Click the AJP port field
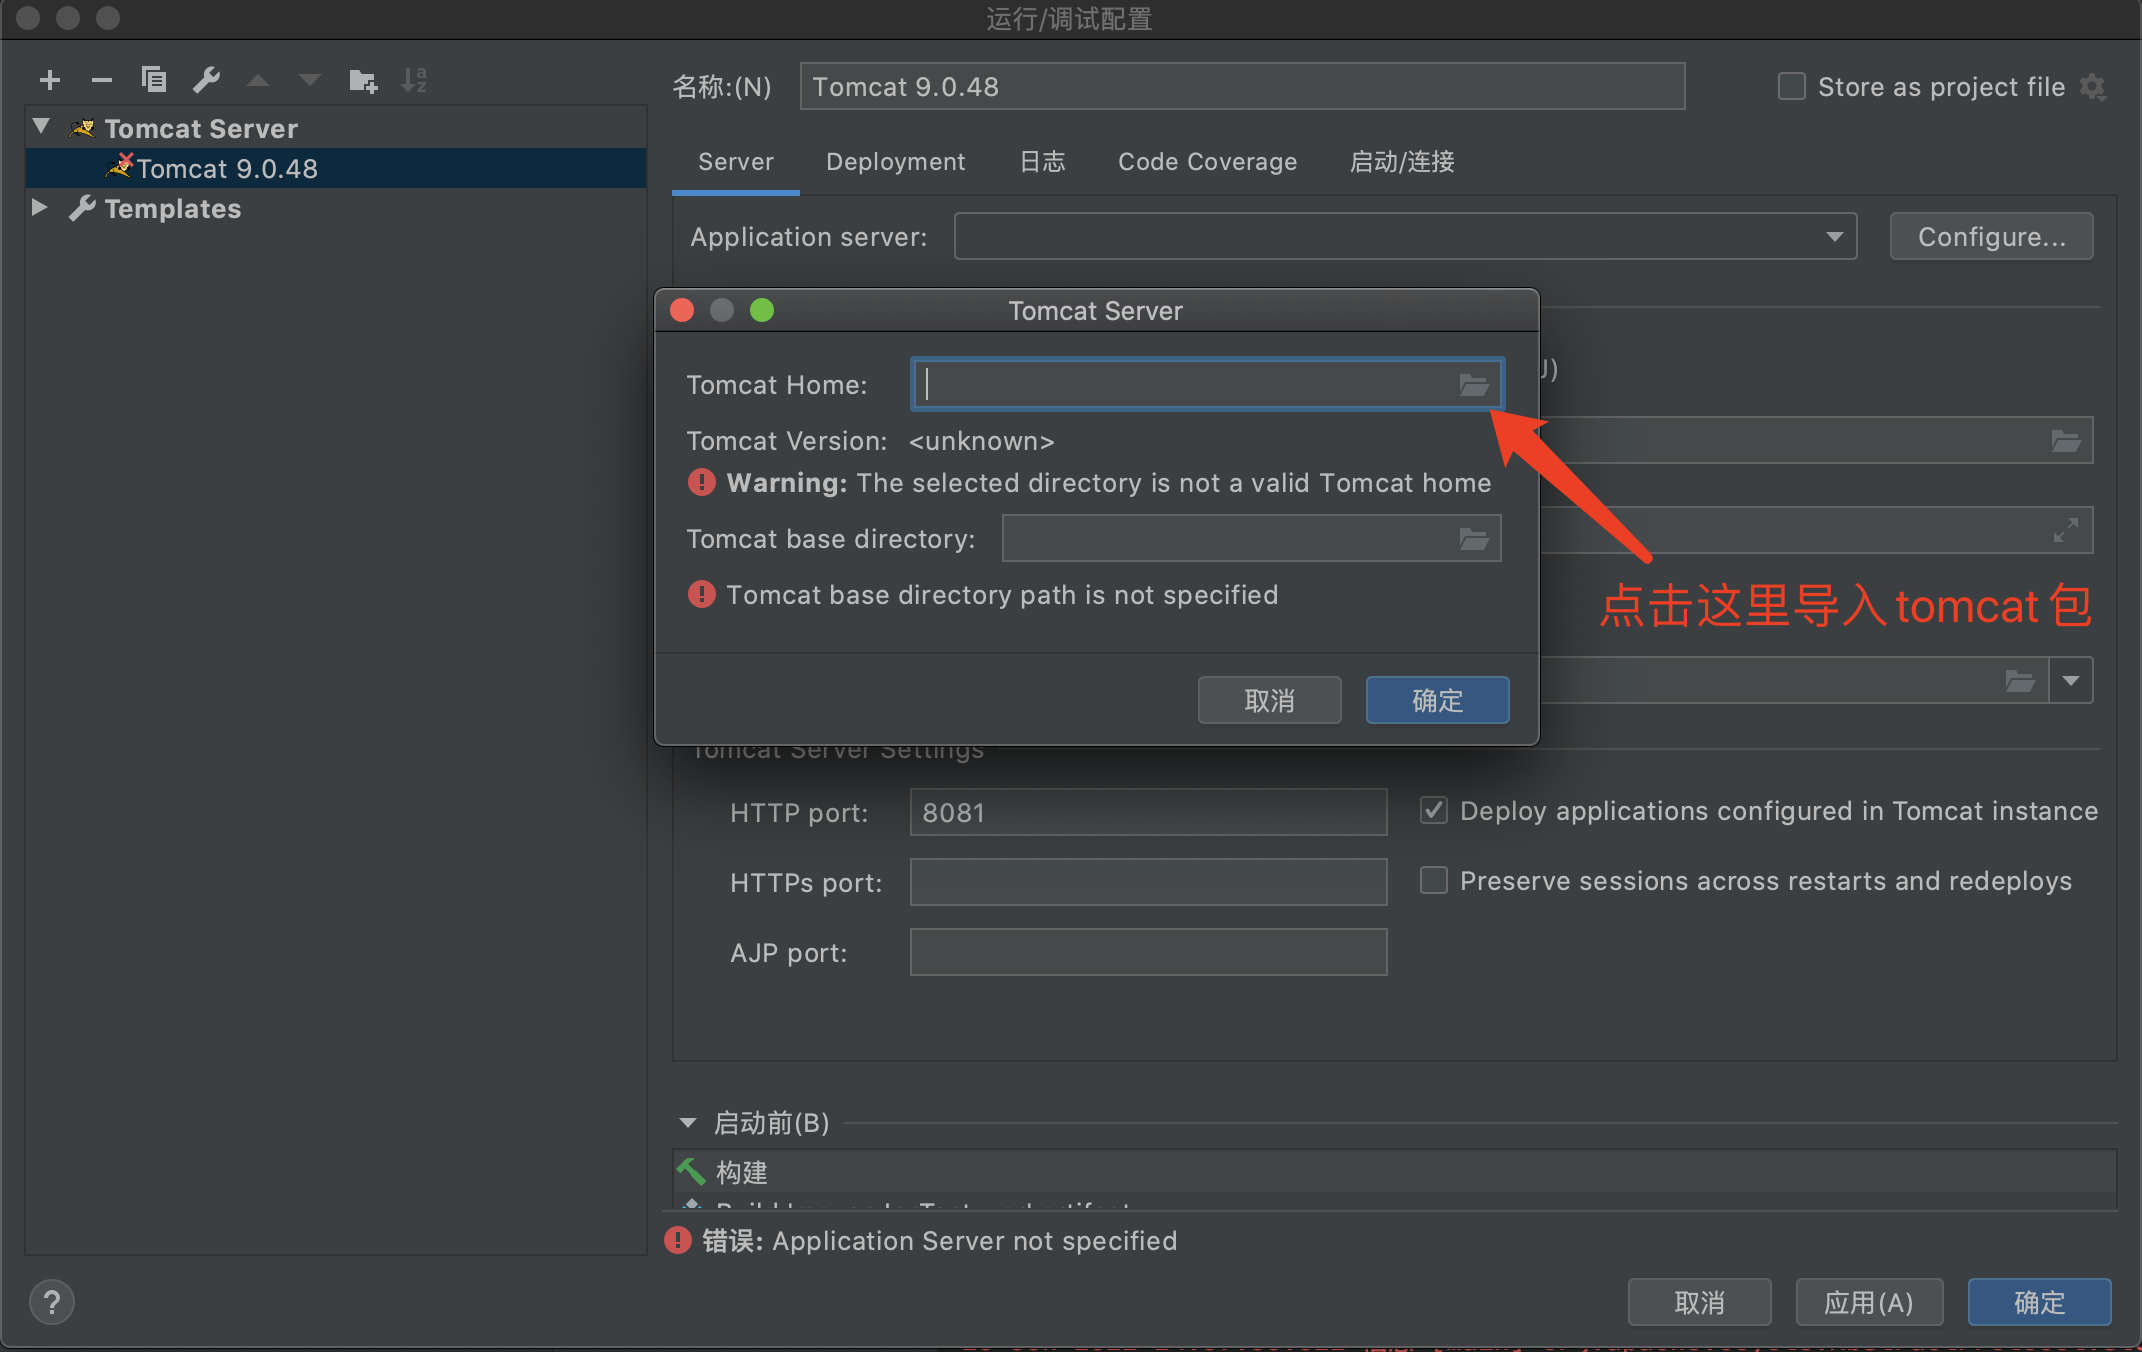Screen dimensions: 2142x1352 click(x=1148, y=952)
